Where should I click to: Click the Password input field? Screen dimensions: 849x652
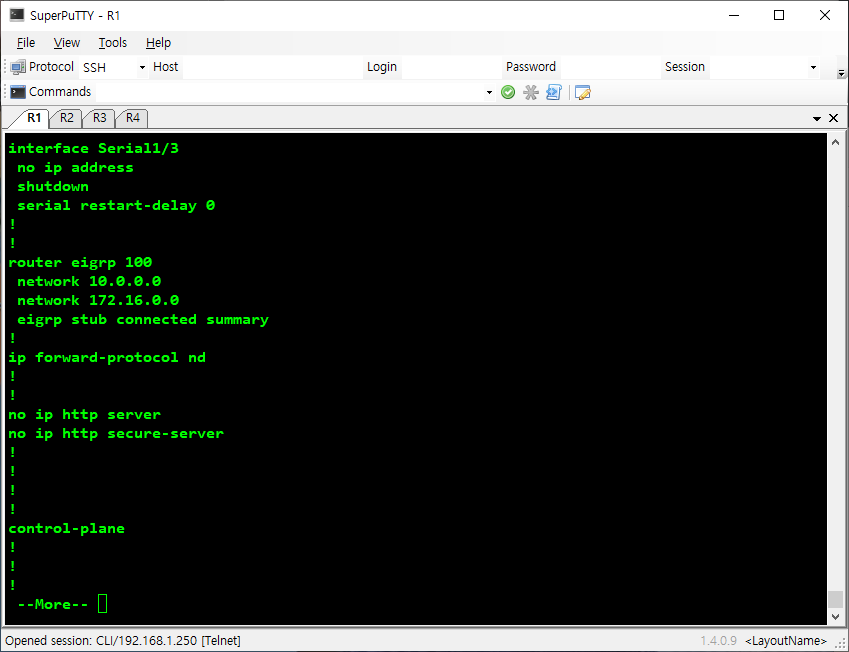point(610,67)
